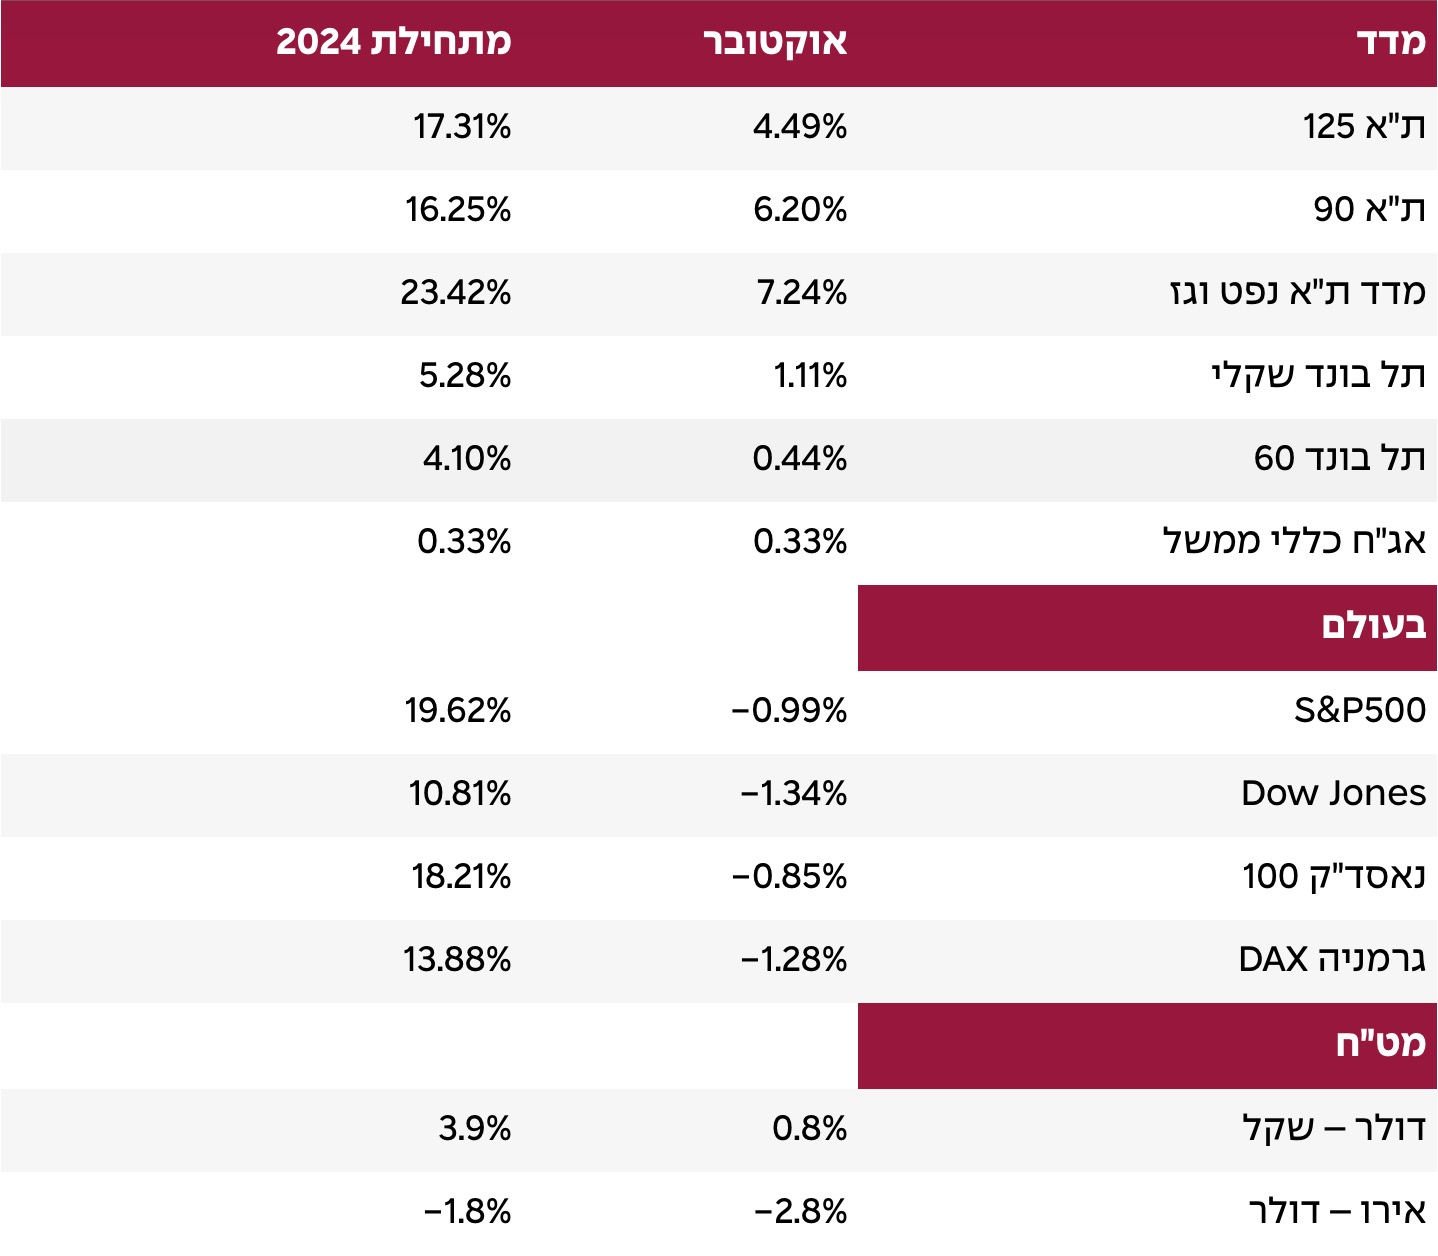Select the ת"א 125 index name
Image resolution: width=1438 pixels, height=1256 pixels.
click(x=1363, y=127)
